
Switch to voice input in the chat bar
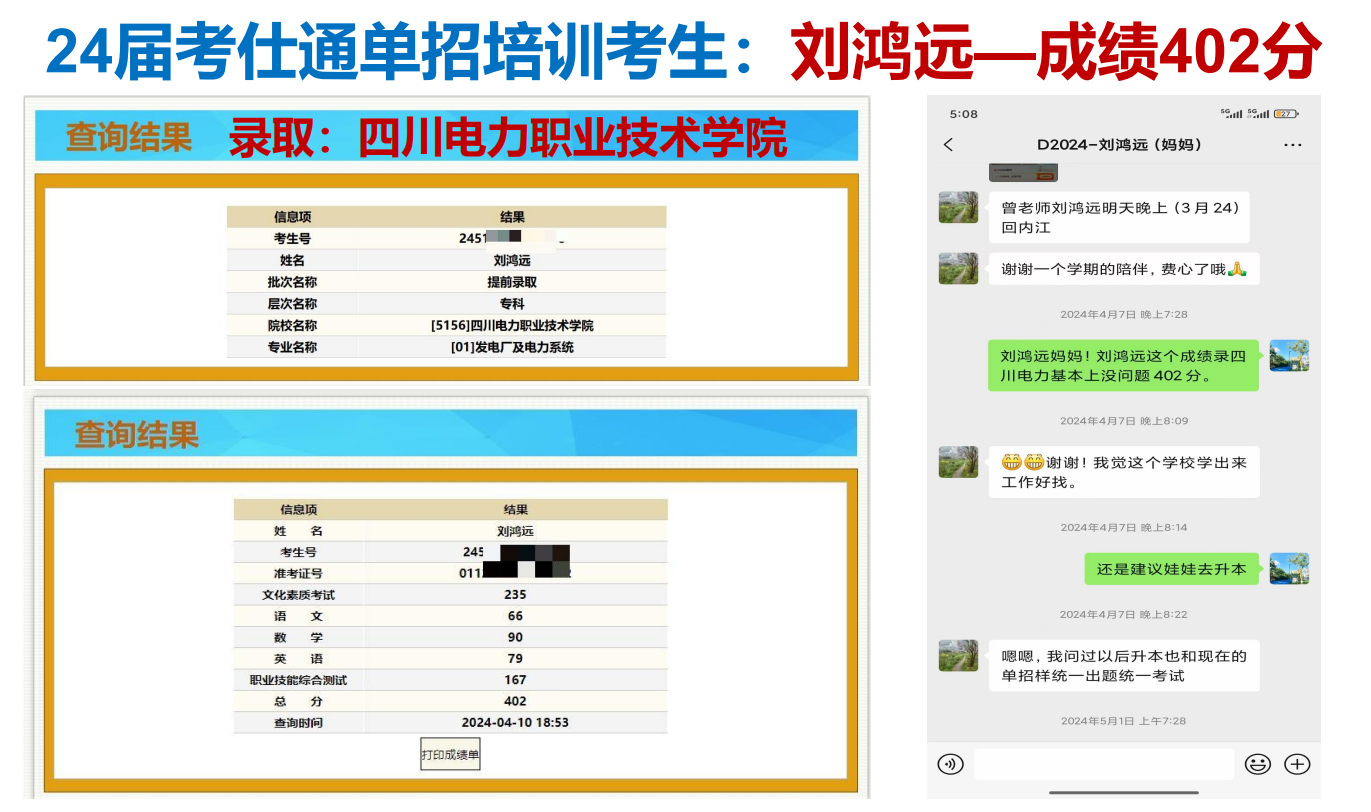point(950,764)
